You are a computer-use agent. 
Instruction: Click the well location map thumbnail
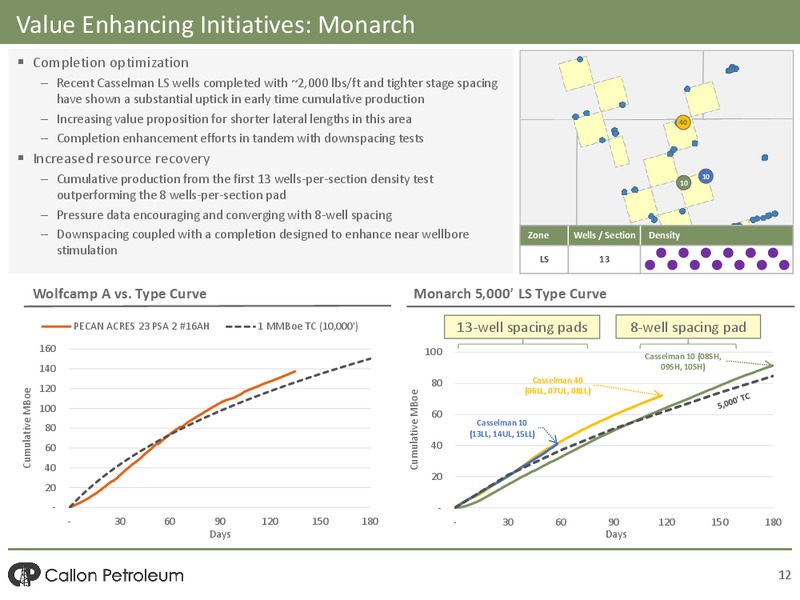coord(656,138)
